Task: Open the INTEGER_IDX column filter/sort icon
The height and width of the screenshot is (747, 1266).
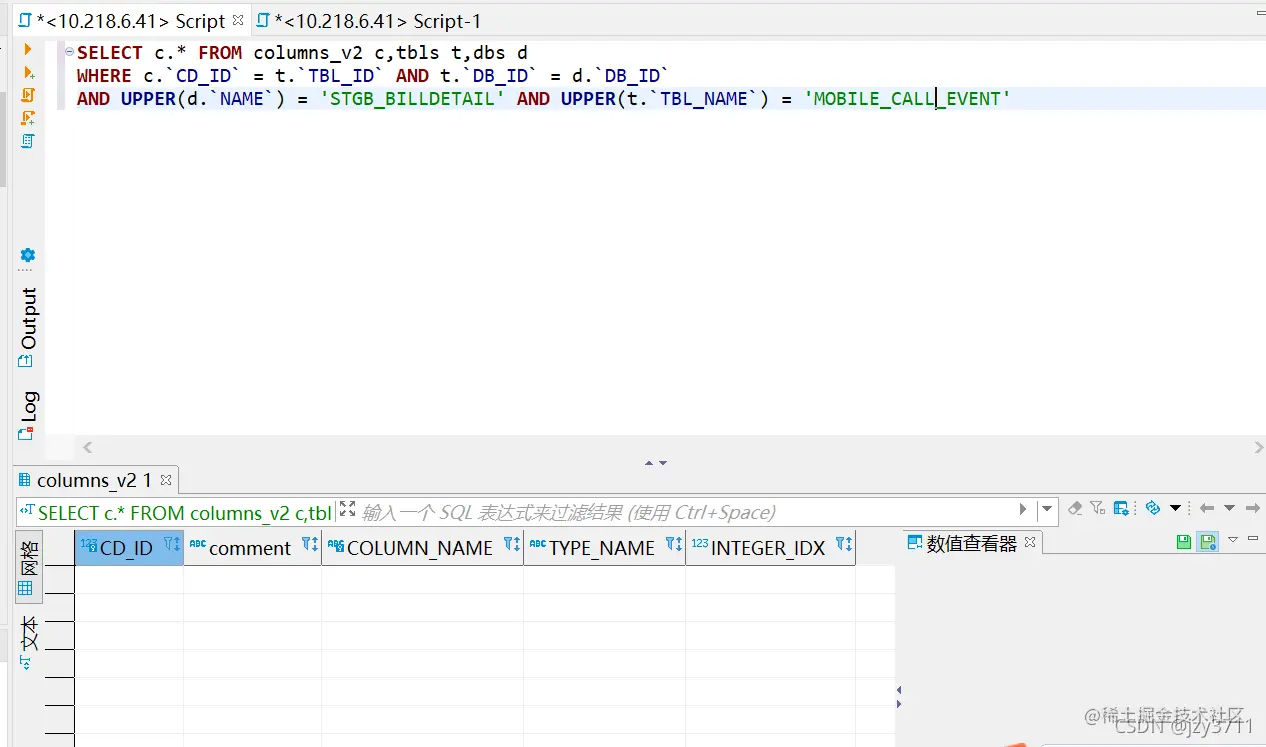Action: [843, 544]
